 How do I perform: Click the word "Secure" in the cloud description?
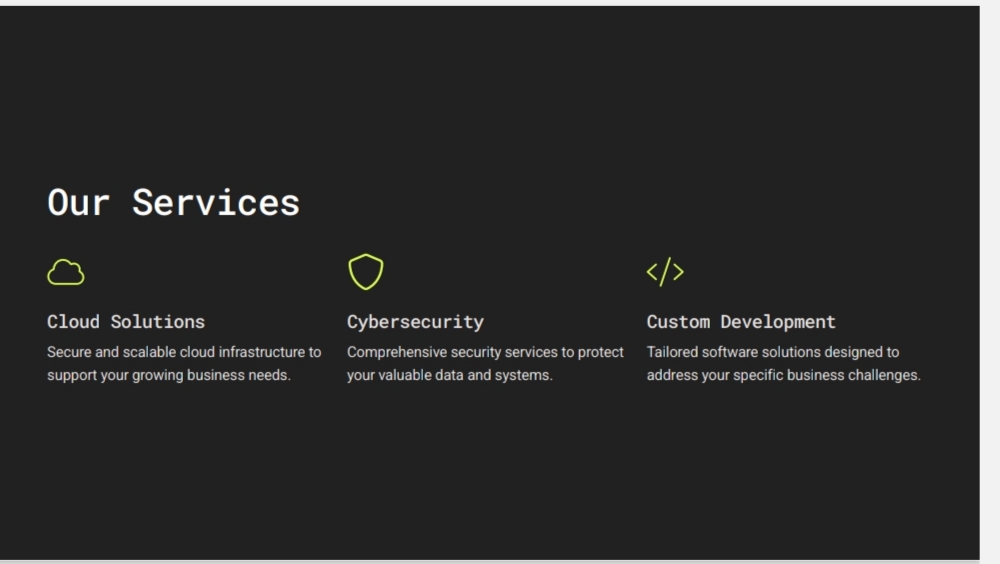(69, 353)
